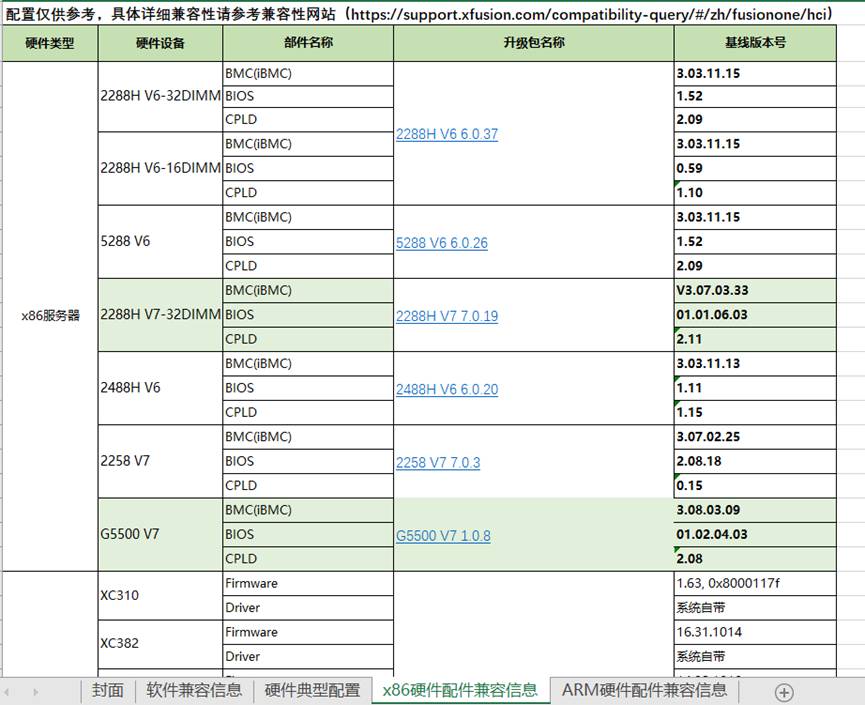Select the 2258 V7 device cell
The image size is (865, 705).
pyautogui.click(x=160, y=461)
